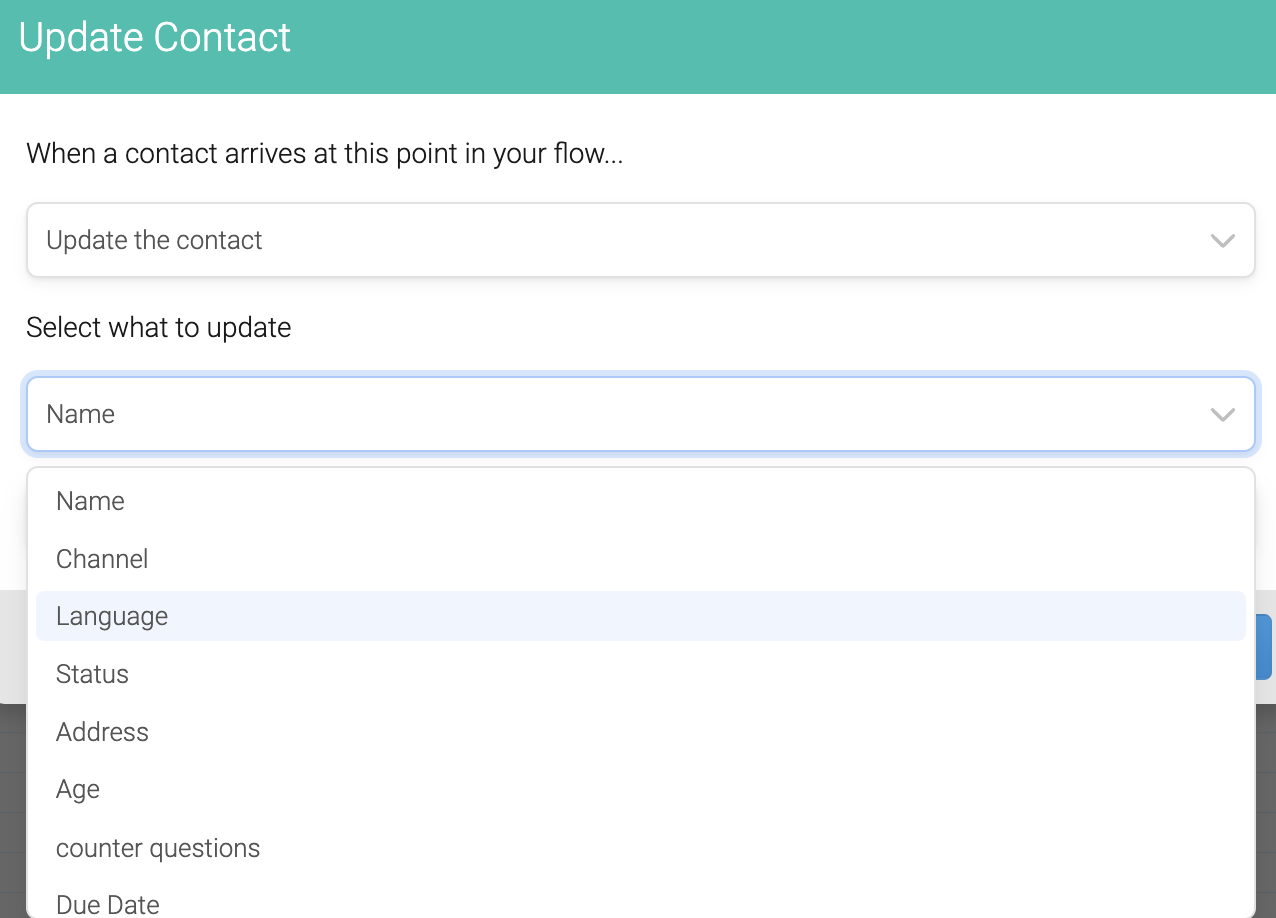Select "Address" from the list

pyautogui.click(x=102, y=732)
